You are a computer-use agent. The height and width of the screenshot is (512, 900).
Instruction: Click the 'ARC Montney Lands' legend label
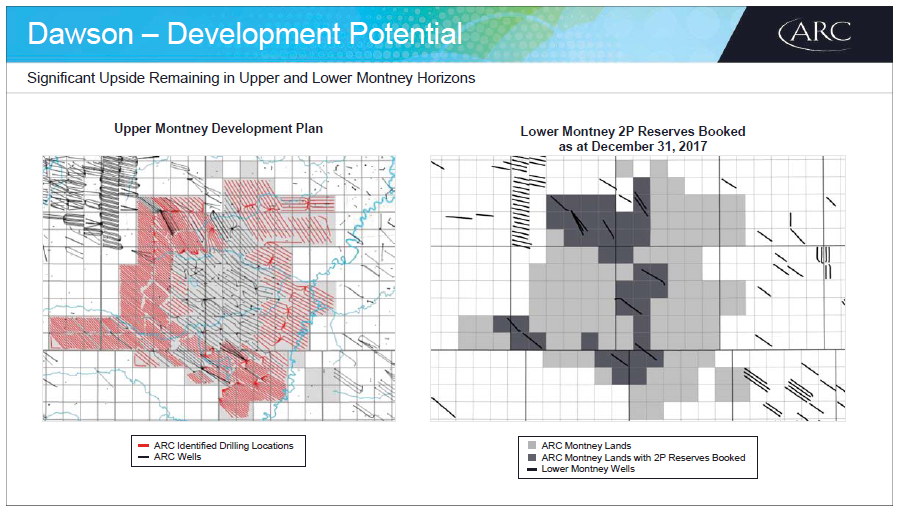click(x=586, y=445)
